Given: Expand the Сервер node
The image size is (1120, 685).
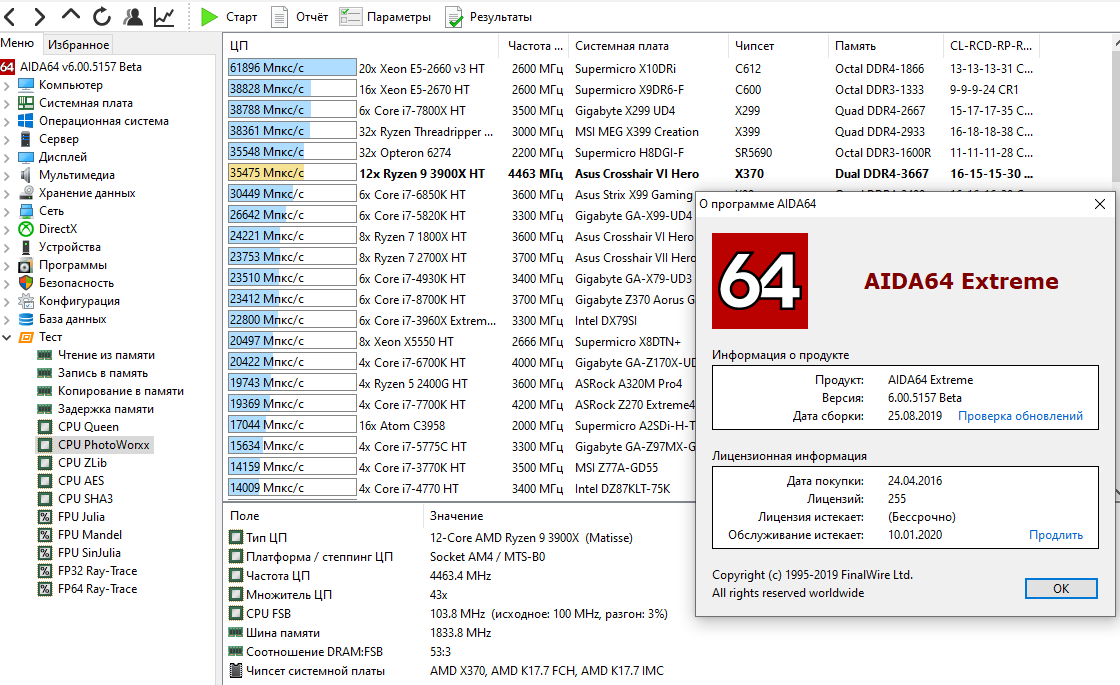Looking at the screenshot, I should [x=6, y=139].
